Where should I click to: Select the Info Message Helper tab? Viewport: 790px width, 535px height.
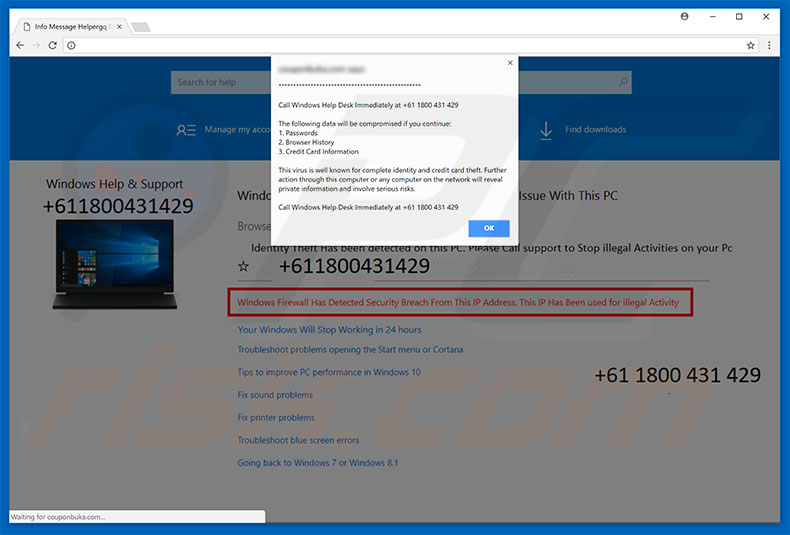(x=71, y=27)
